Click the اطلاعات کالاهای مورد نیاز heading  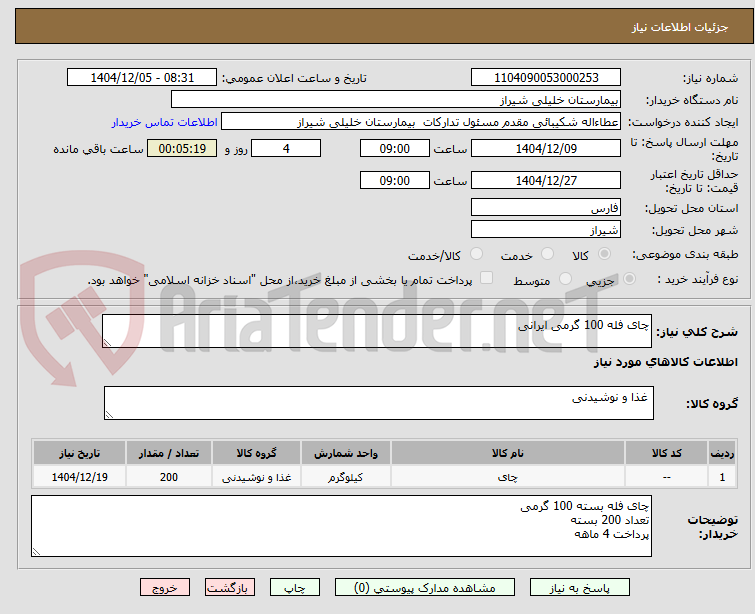[x=665, y=362]
